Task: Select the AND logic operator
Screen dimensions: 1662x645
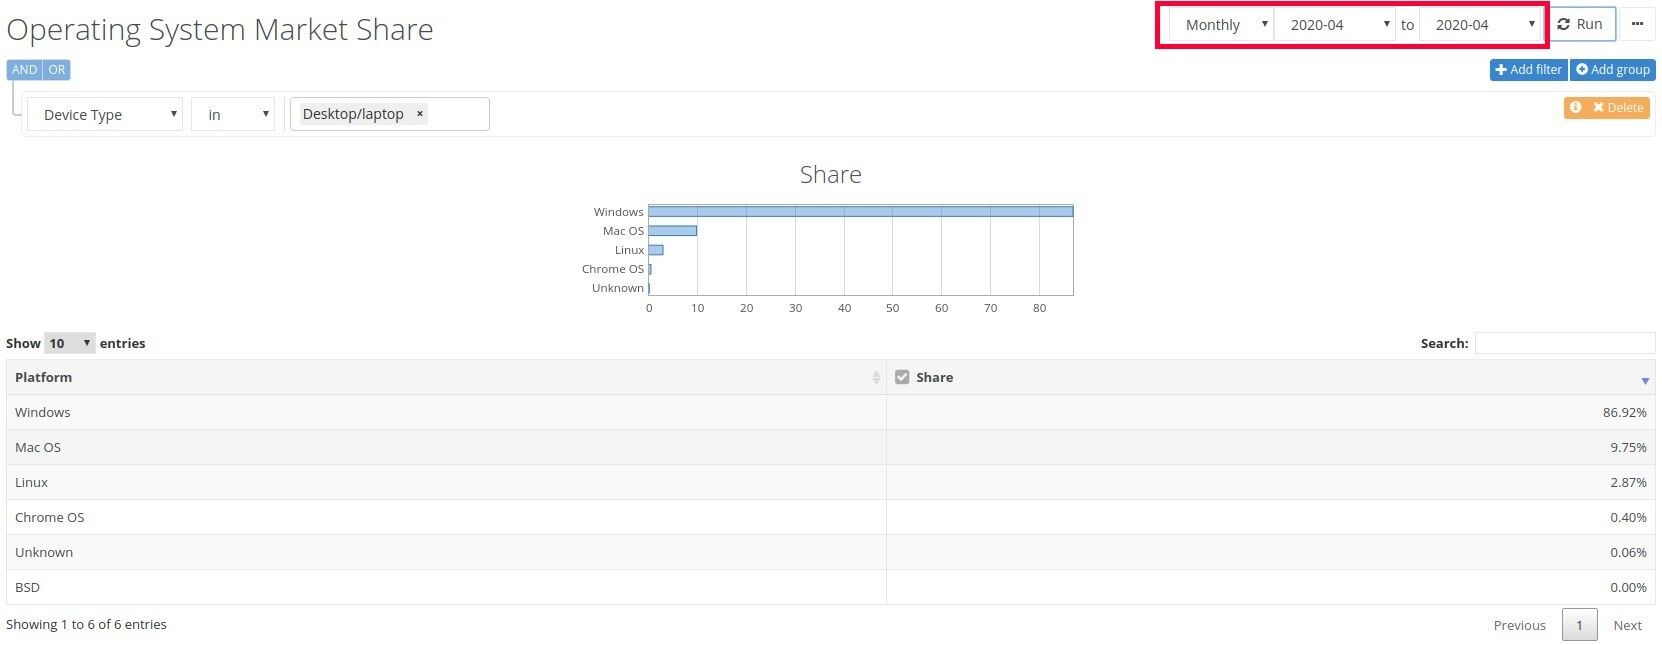Action: (25, 70)
